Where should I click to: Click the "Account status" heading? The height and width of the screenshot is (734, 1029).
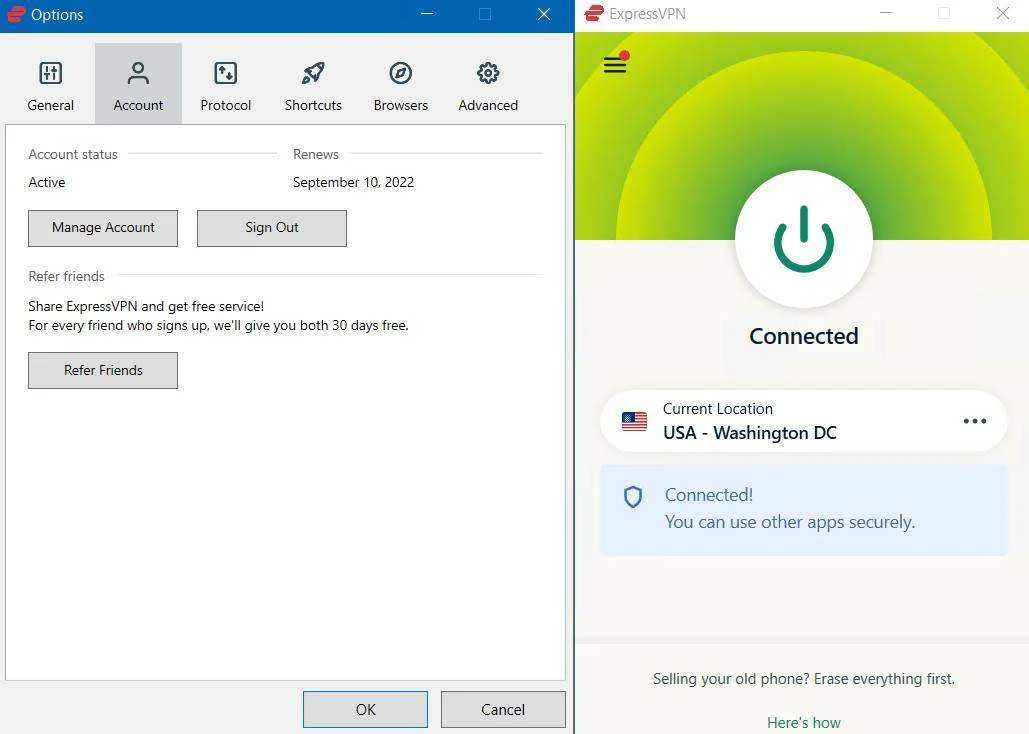tap(73, 154)
